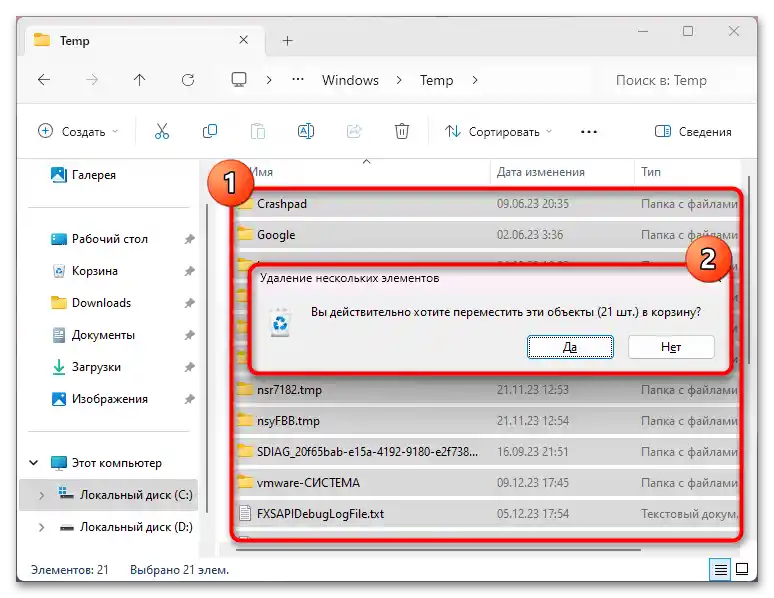Click the pin icon next to Загрузки
This screenshot has width=774, height=598.
coord(190,367)
